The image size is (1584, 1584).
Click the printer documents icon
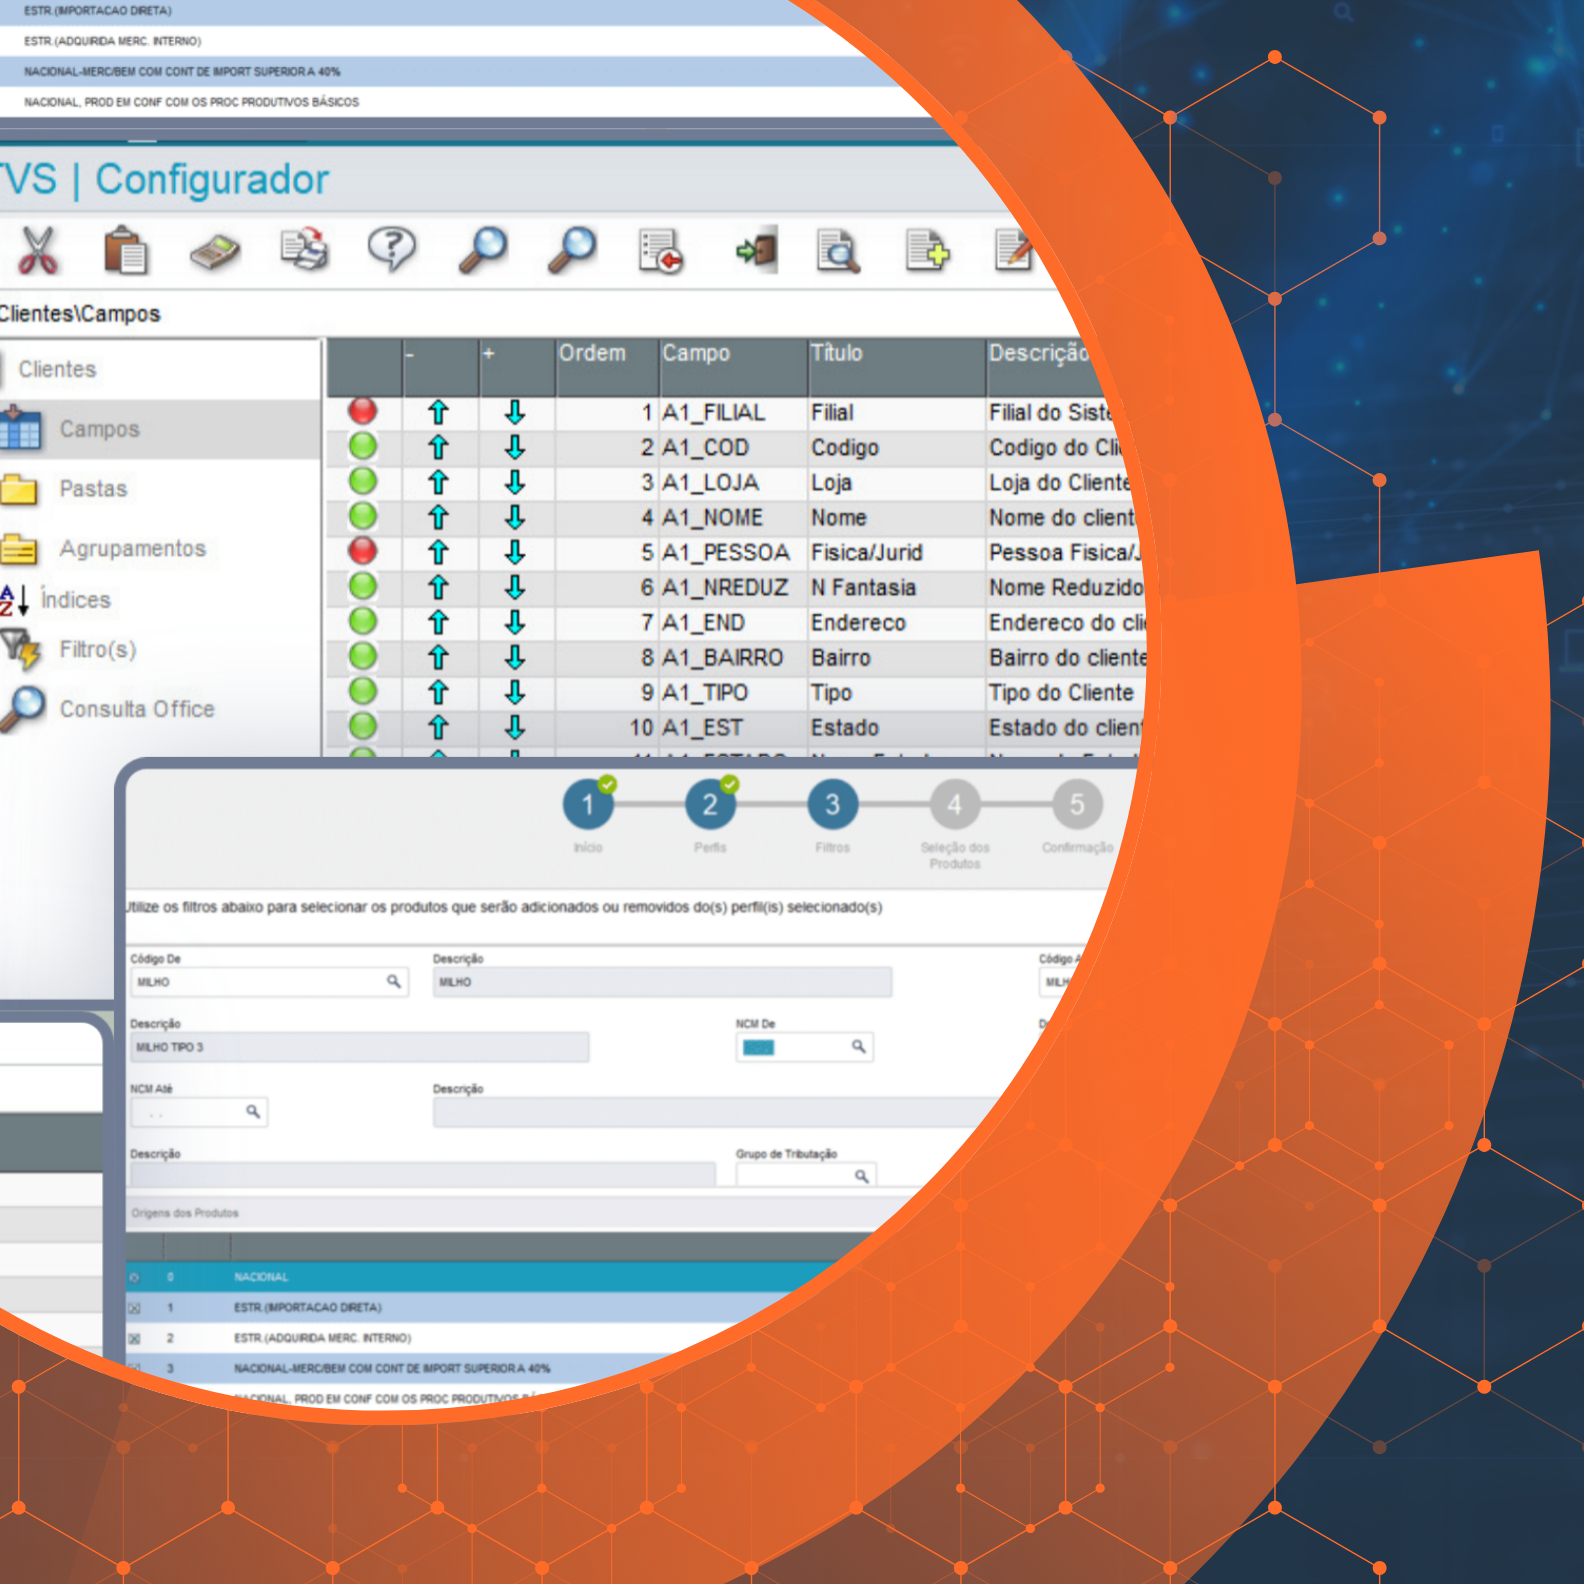(304, 250)
